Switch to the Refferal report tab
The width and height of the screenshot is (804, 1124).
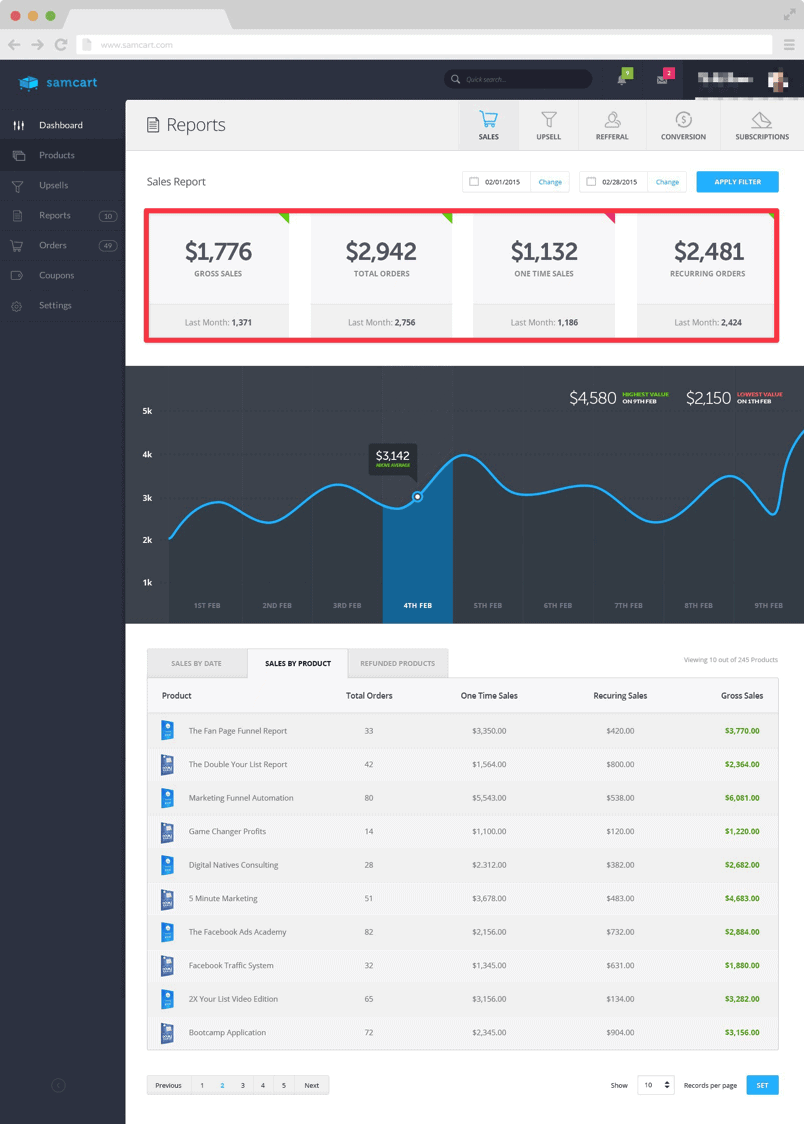click(612, 125)
